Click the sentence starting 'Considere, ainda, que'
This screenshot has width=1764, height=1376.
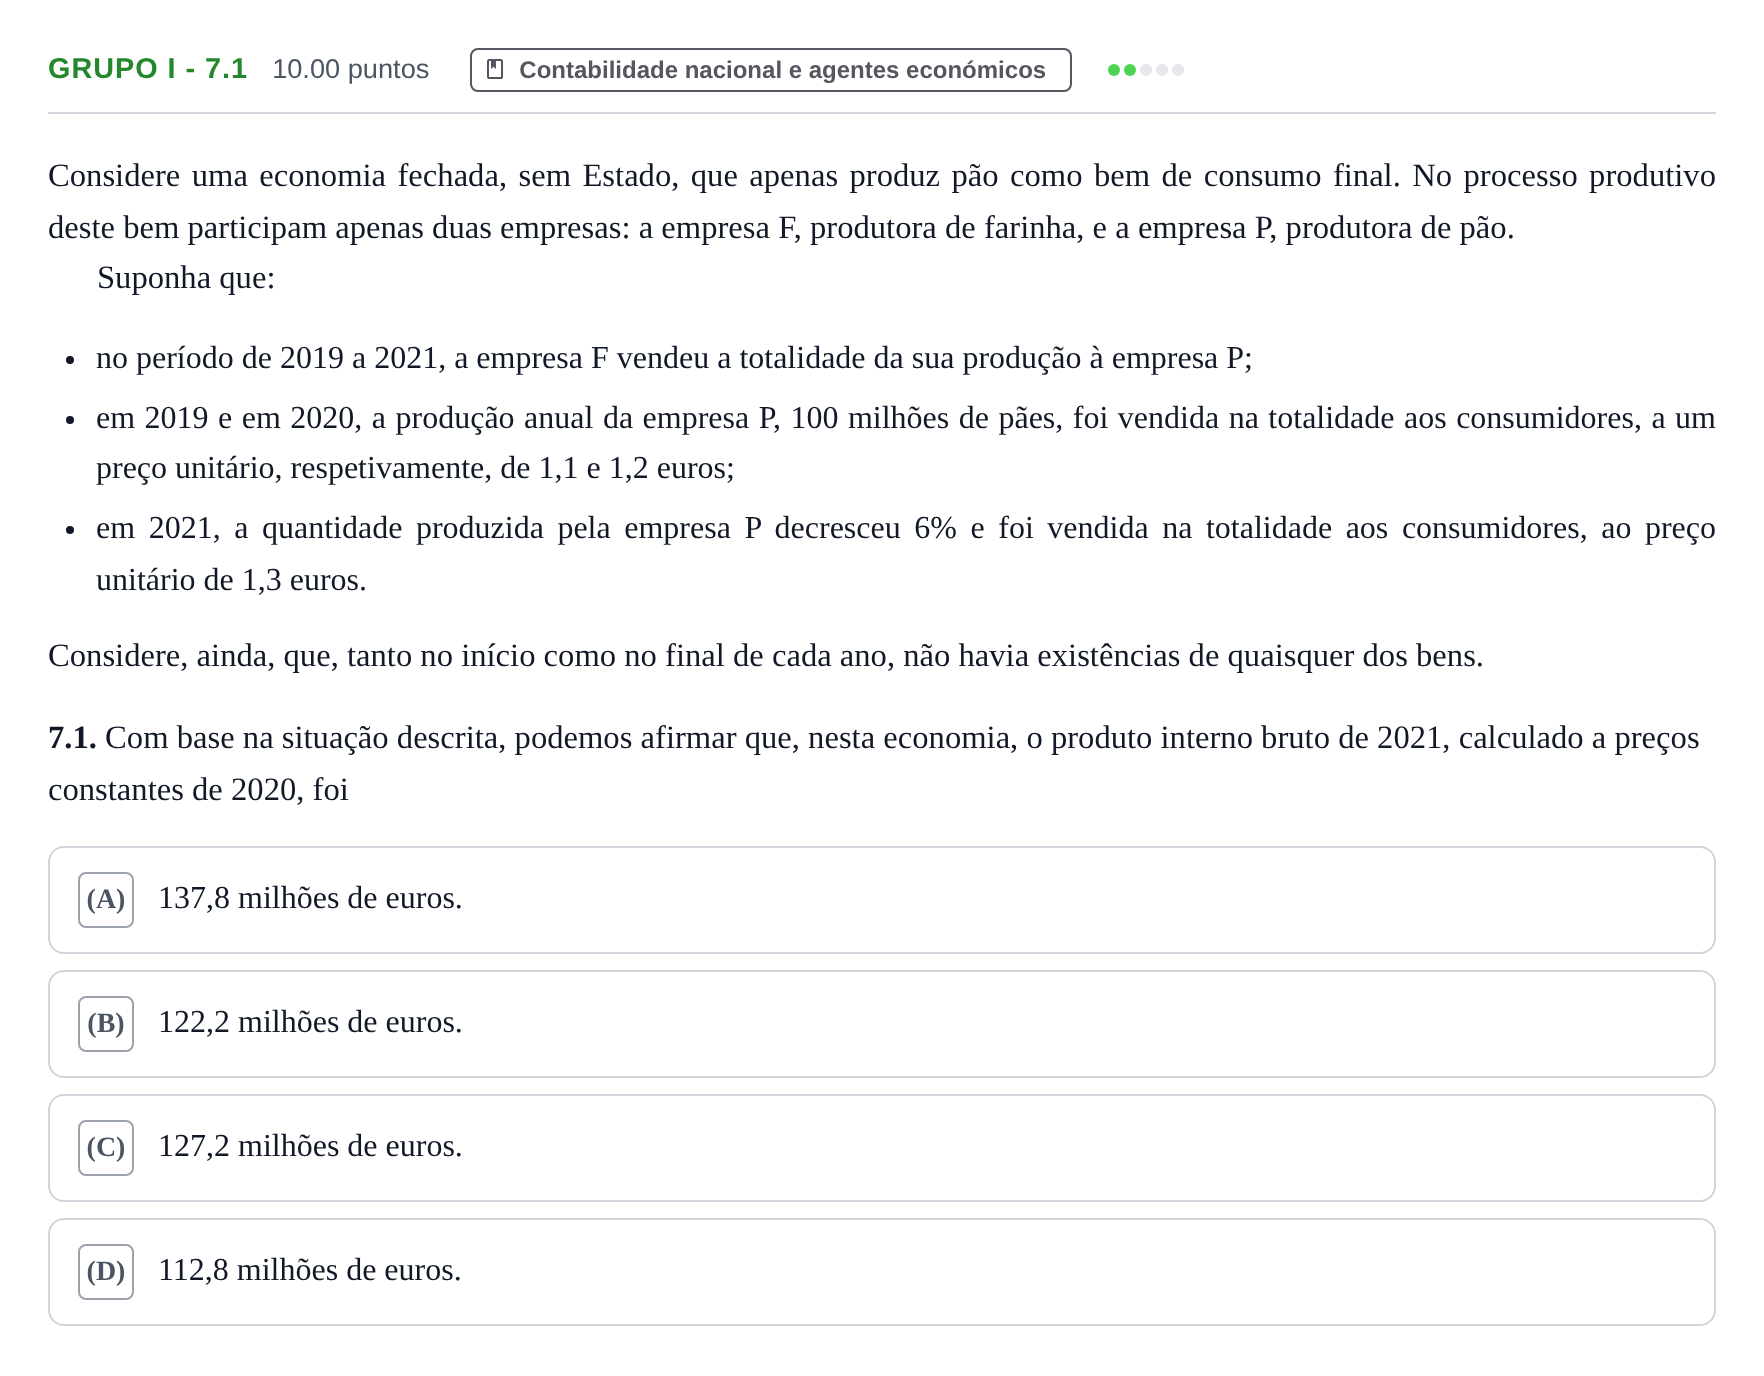tap(766, 656)
